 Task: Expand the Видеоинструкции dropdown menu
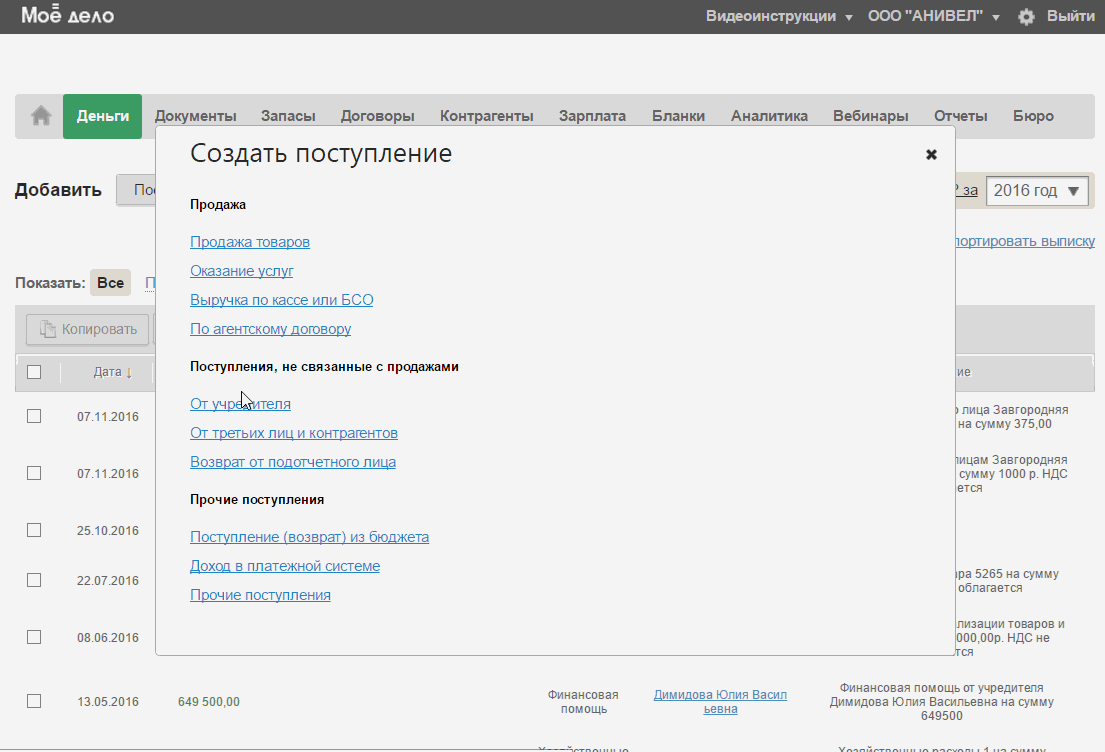(x=779, y=17)
